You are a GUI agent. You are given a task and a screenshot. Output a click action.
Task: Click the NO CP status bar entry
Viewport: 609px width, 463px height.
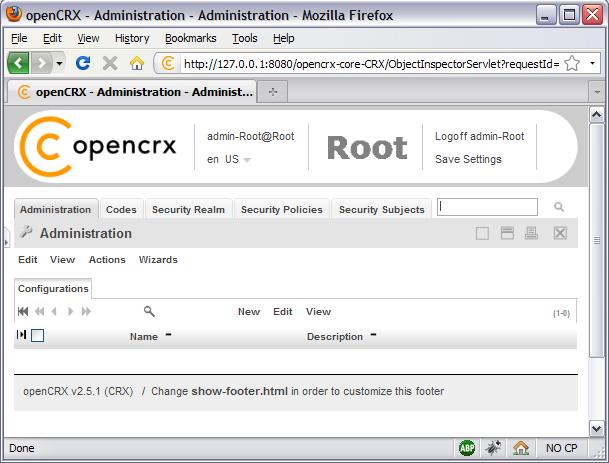562,448
